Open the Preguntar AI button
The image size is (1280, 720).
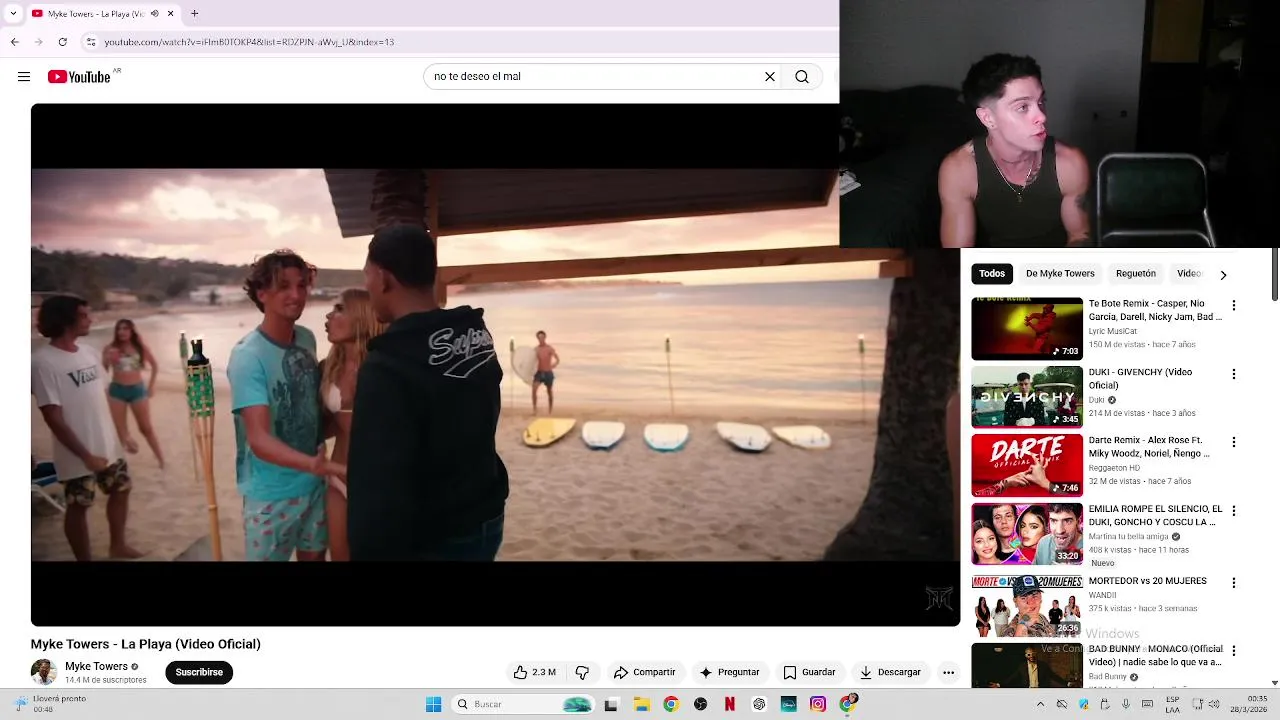pyautogui.click(x=730, y=673)
